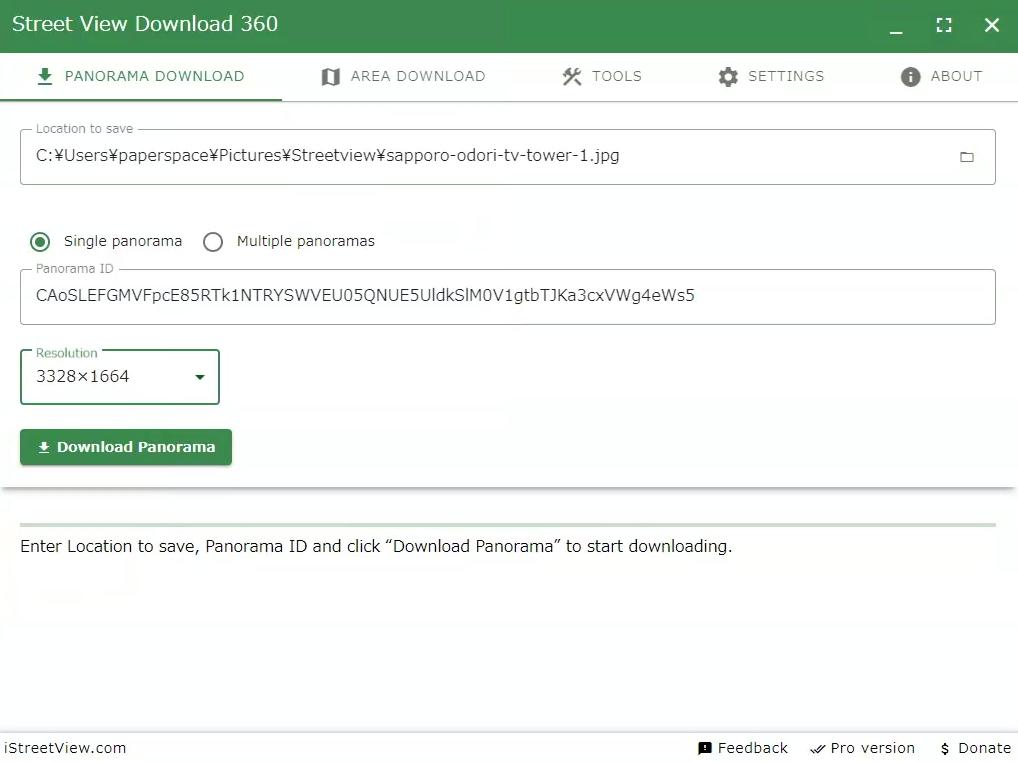Open the iStreetView.com link
This screenshot has height=762, width=1018.
tap(65, 748)
